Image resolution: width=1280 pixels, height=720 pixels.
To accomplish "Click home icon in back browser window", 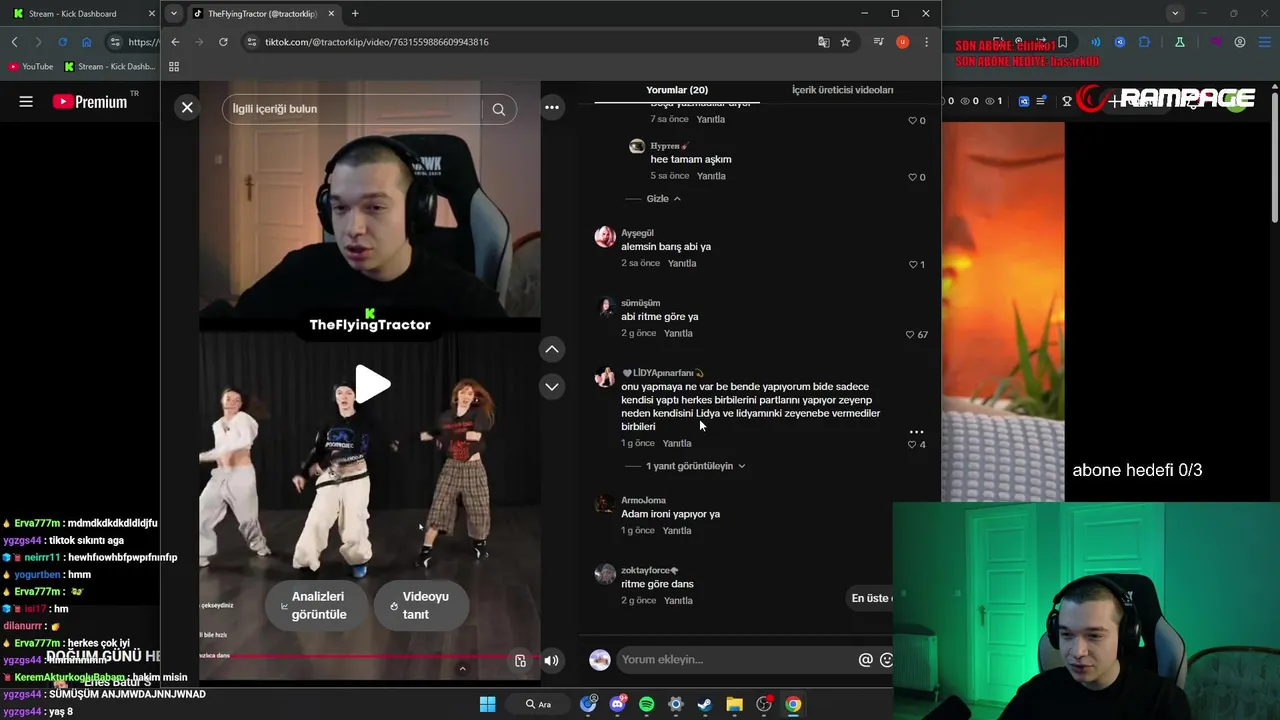I will coord(87,42).
